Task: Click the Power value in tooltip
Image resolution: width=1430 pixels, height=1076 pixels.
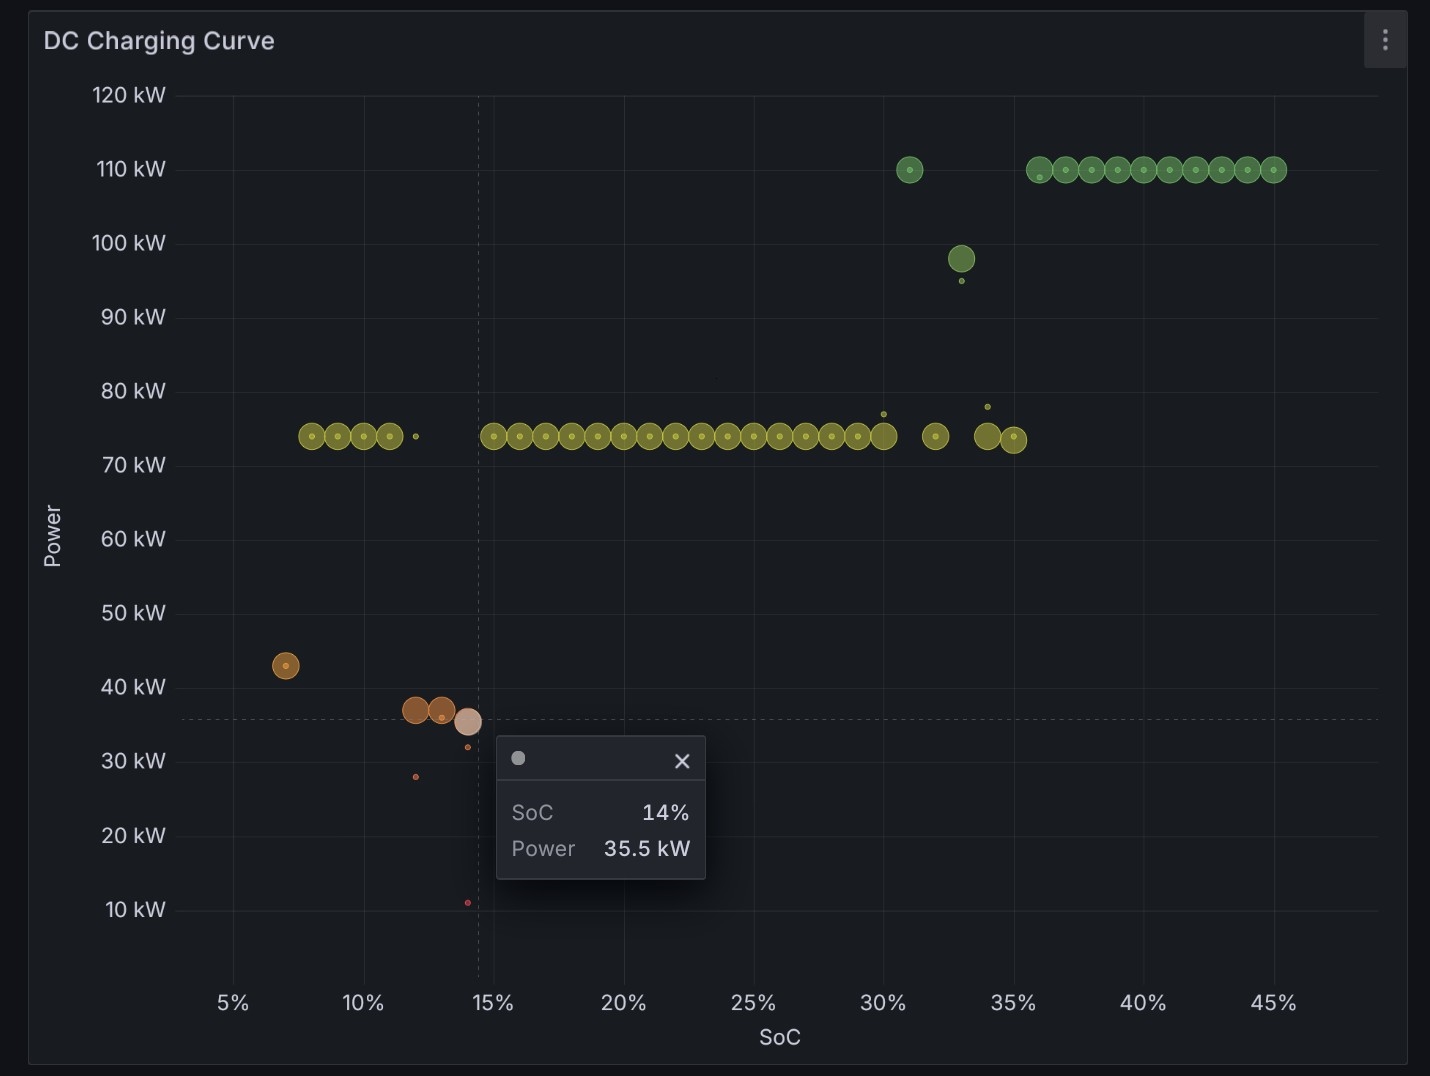Action: 647,849
